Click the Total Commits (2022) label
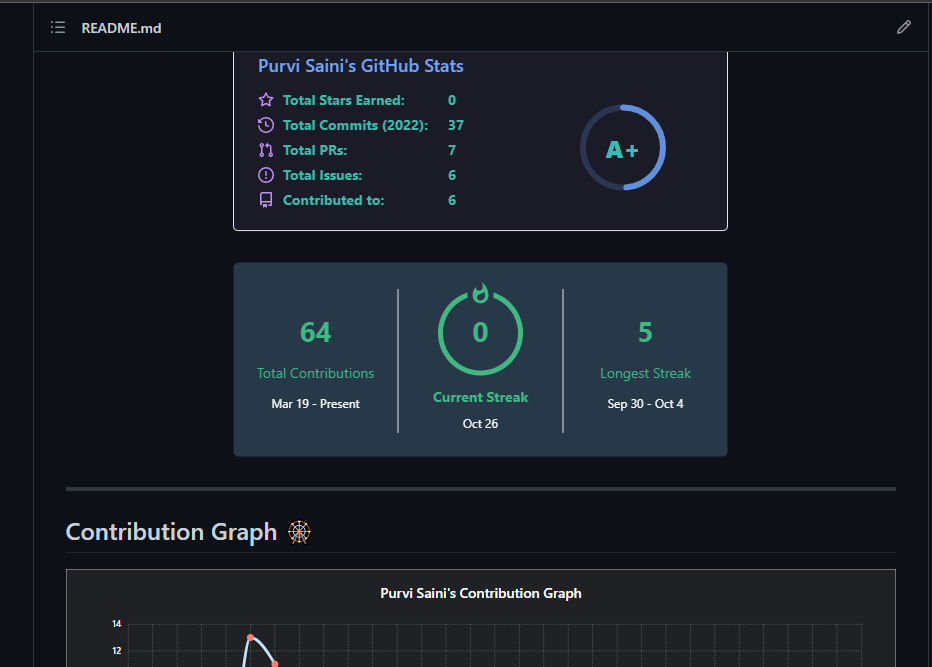Viewport: 932px width, 667px height. pyautogui.click(x=355, y=125)
